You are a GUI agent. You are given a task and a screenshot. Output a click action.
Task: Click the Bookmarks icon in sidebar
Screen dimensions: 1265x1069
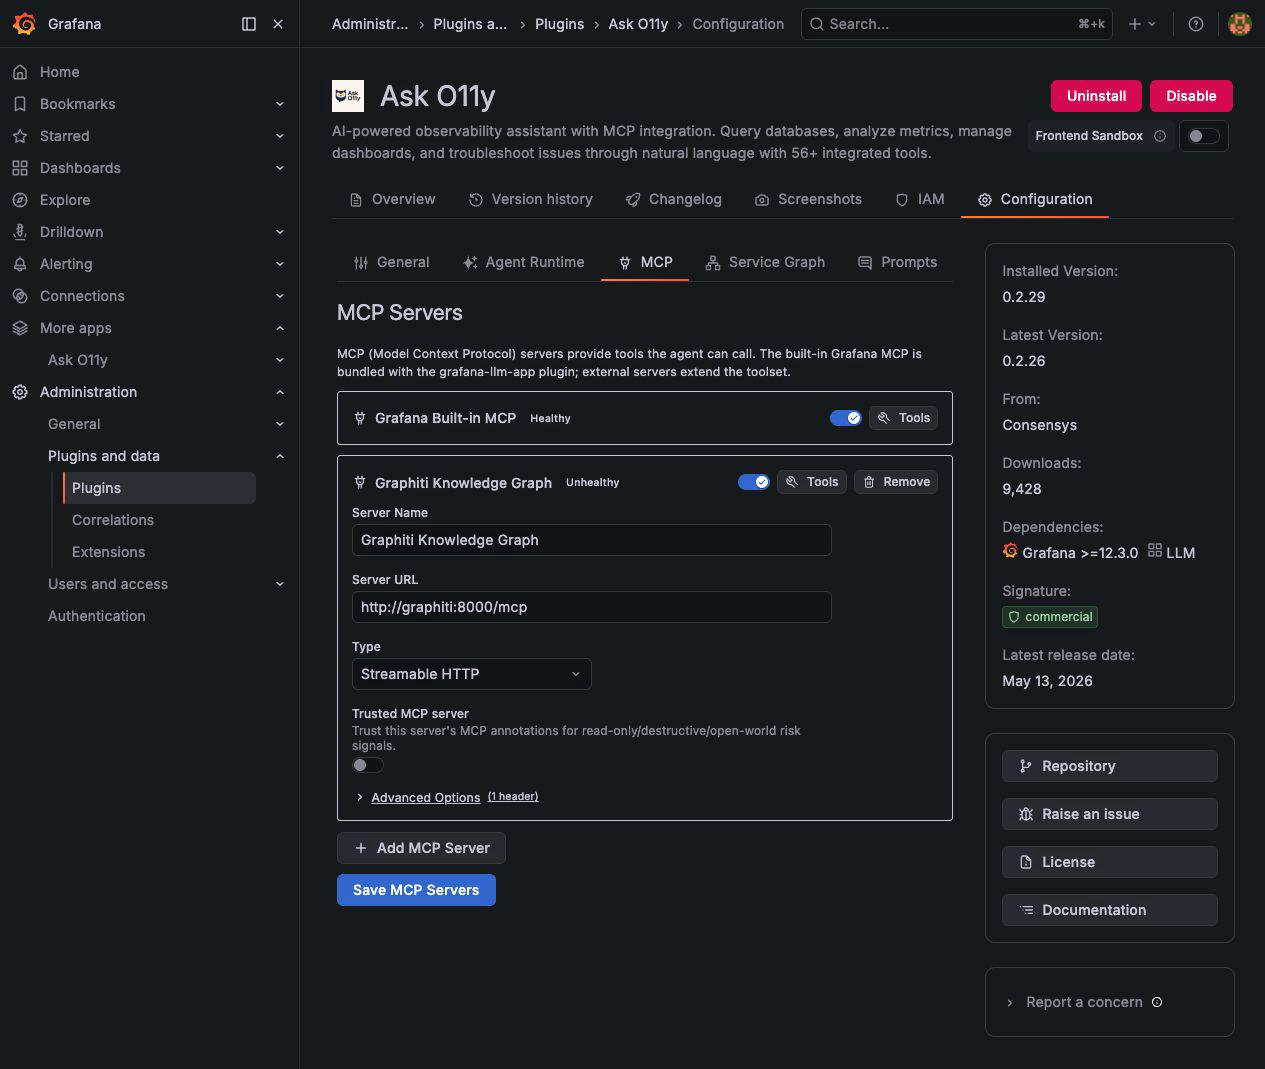point(20,104)
